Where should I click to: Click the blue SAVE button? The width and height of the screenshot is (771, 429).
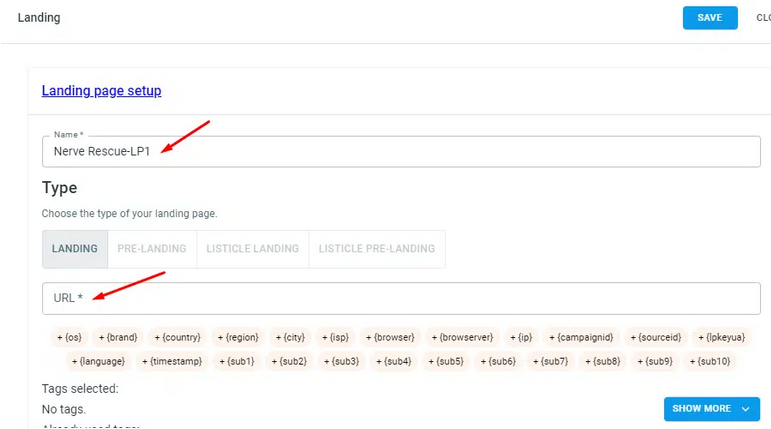click(710, 18)
